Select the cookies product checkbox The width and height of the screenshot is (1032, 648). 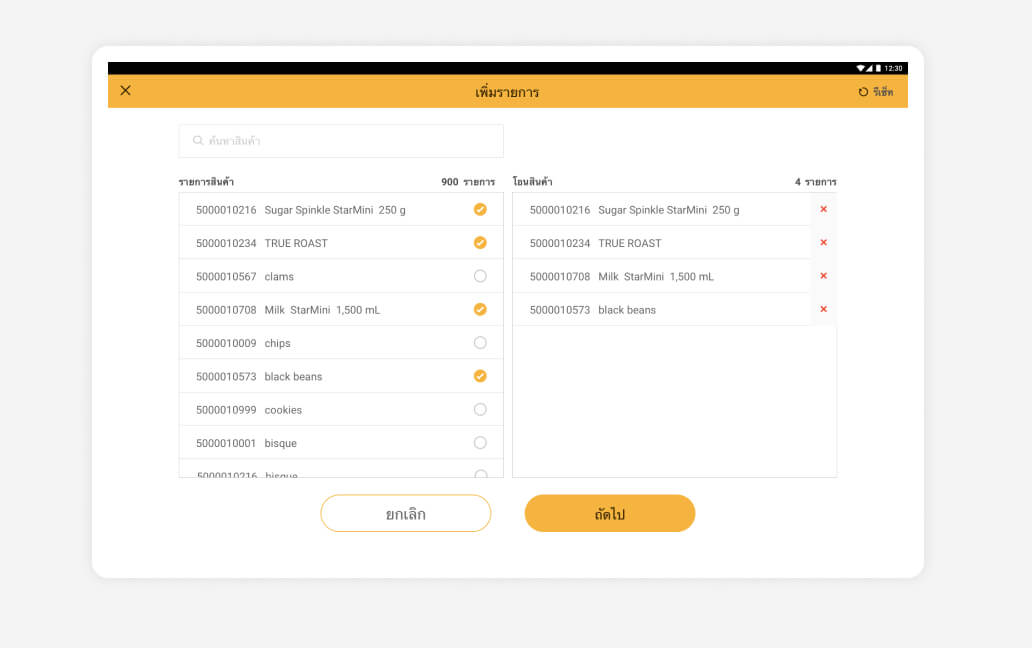pos(480,410)
